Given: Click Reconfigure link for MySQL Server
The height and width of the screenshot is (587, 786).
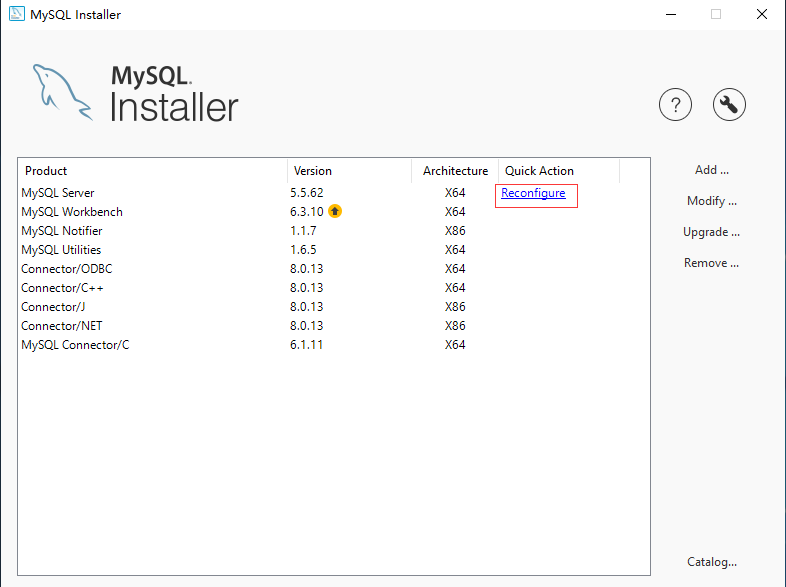Looking at the screenshot, I should coord(533,193).
